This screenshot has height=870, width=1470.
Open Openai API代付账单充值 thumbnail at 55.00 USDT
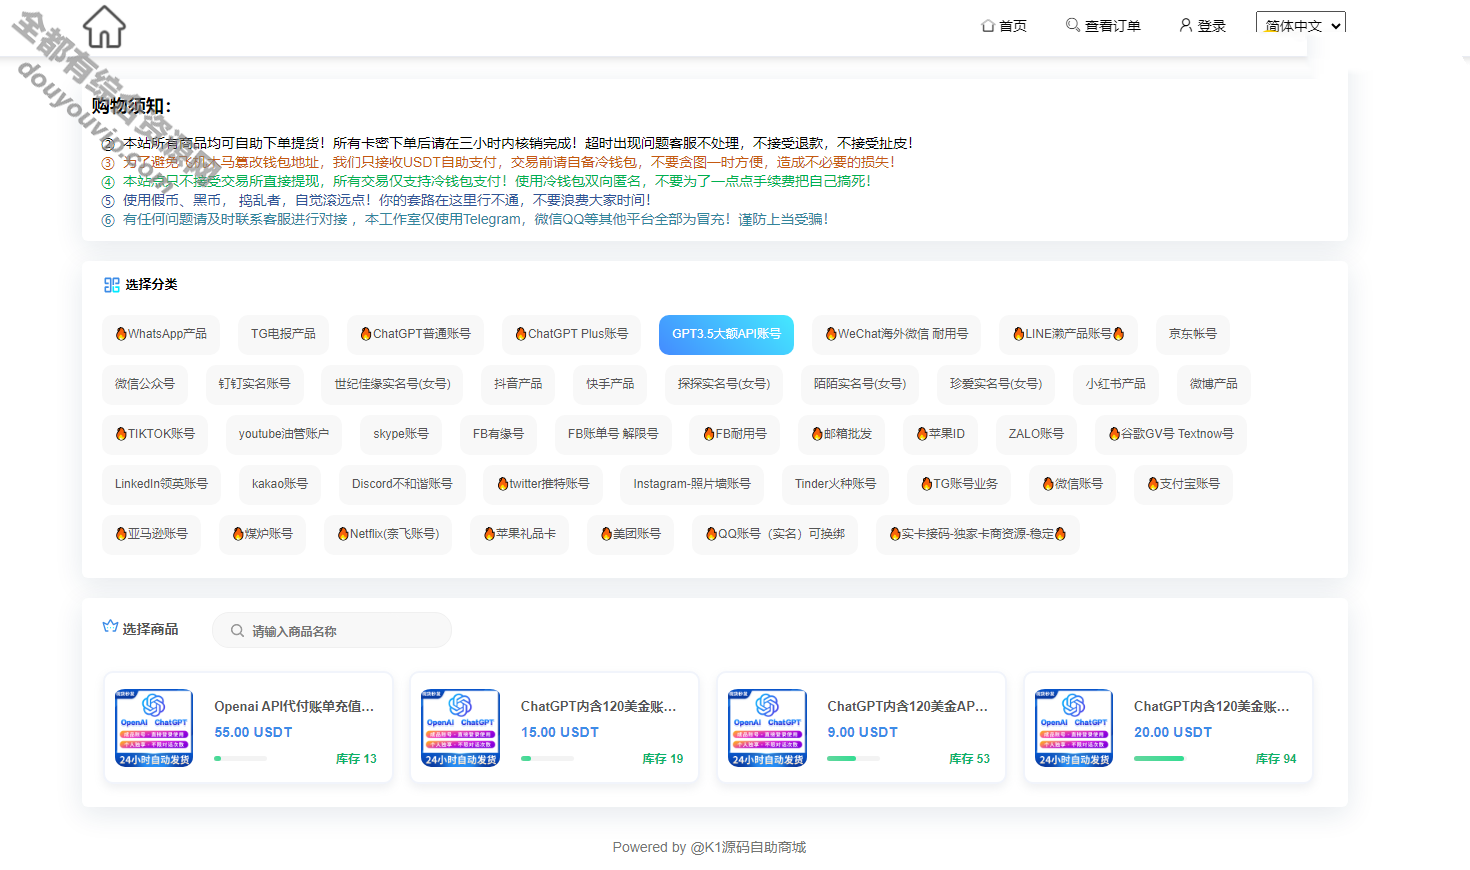(x=154, y=728)
